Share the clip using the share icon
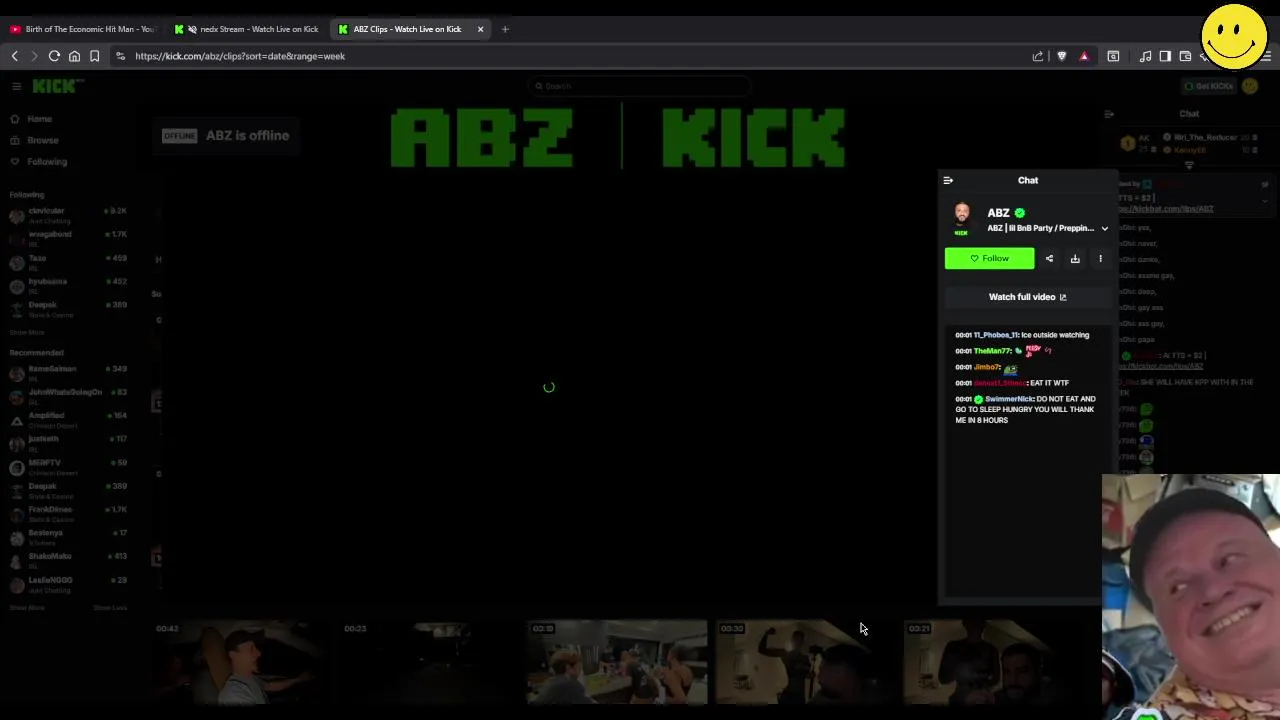Viewport: 1280px width, 720px height. point(1049,258)
